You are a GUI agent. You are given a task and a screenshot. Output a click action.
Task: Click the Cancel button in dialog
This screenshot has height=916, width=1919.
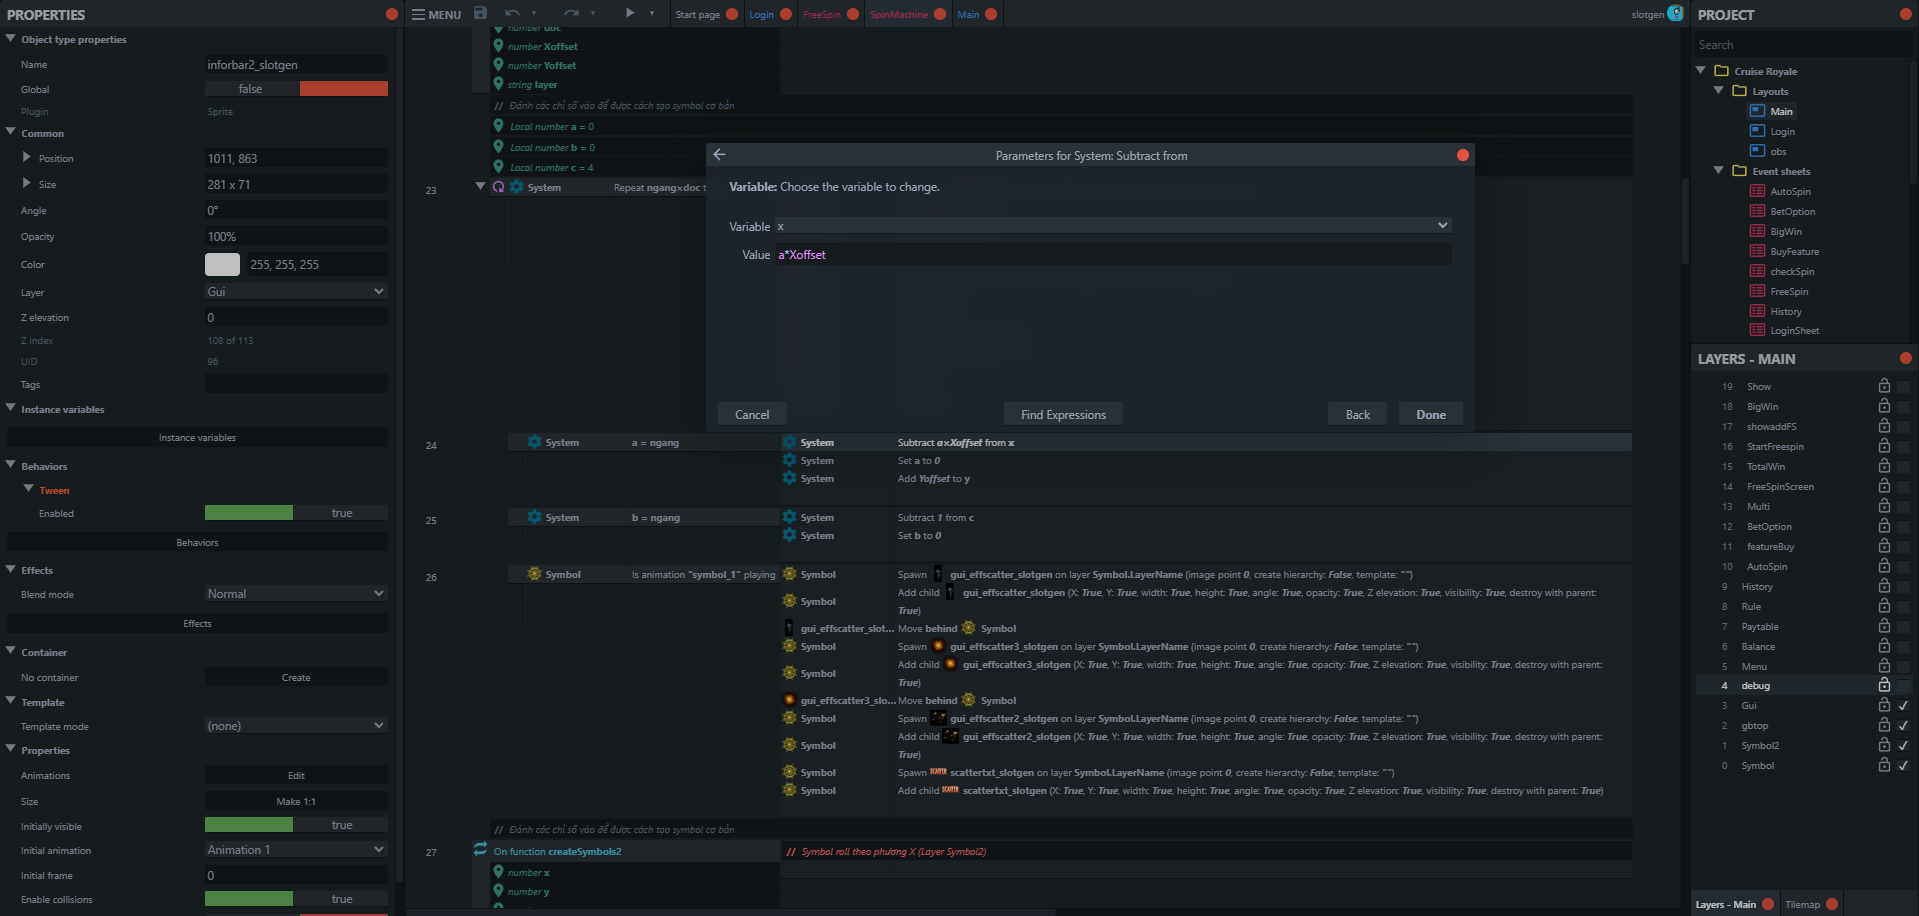point(752,414)
